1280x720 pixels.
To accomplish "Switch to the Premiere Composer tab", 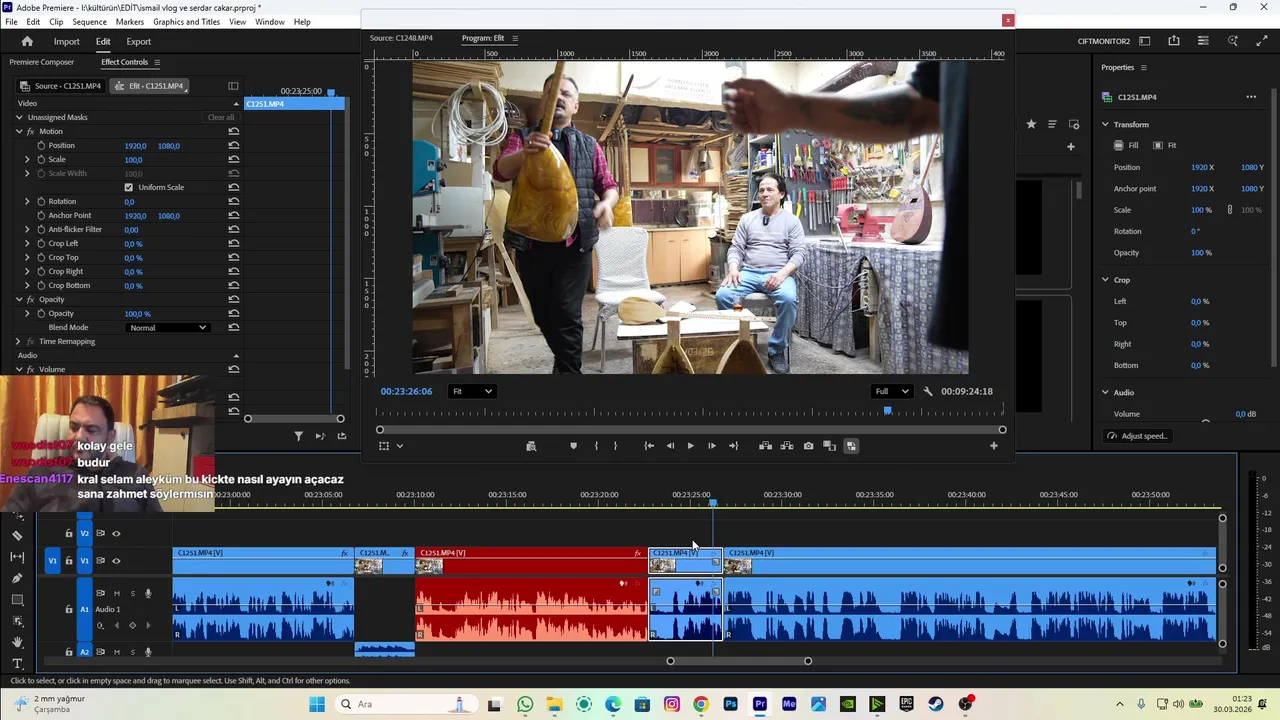I will (42, 62).
